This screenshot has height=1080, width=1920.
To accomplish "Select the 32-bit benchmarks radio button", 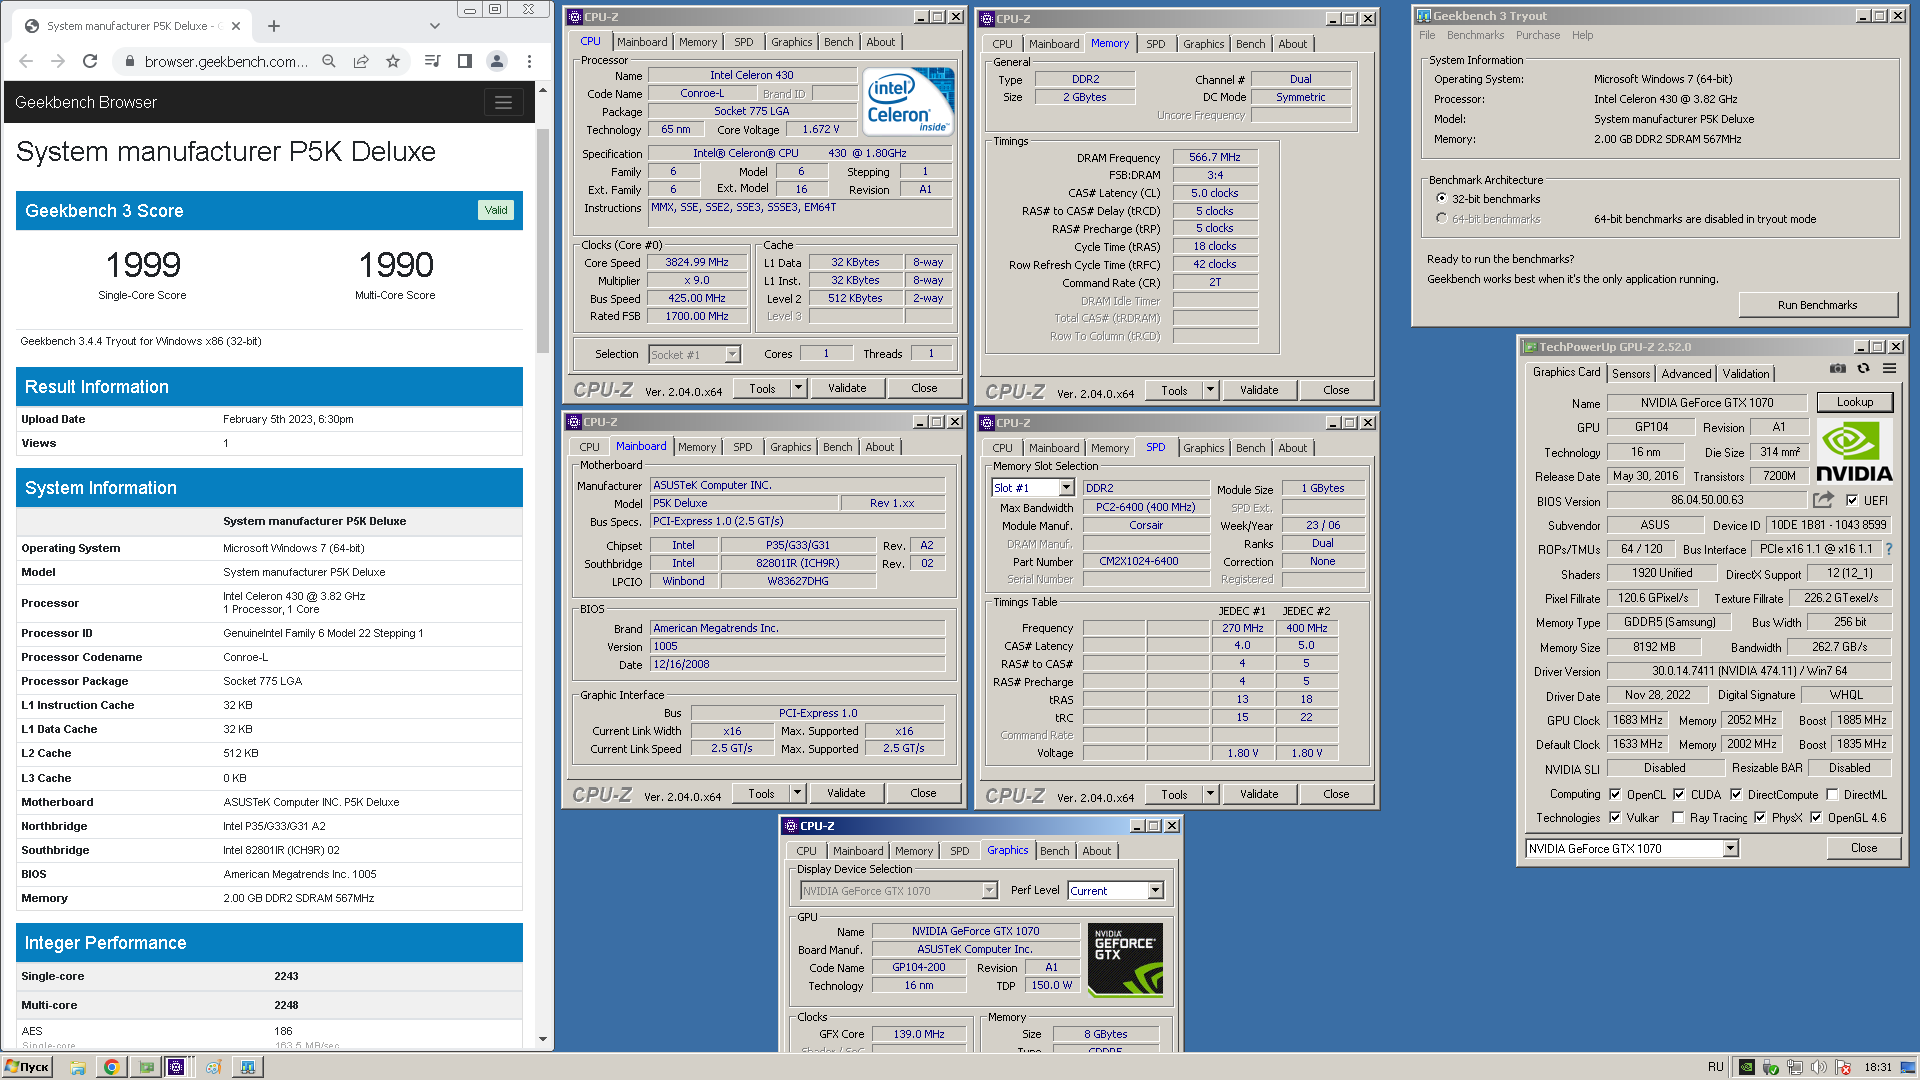I will click(x=1441, y=198).
